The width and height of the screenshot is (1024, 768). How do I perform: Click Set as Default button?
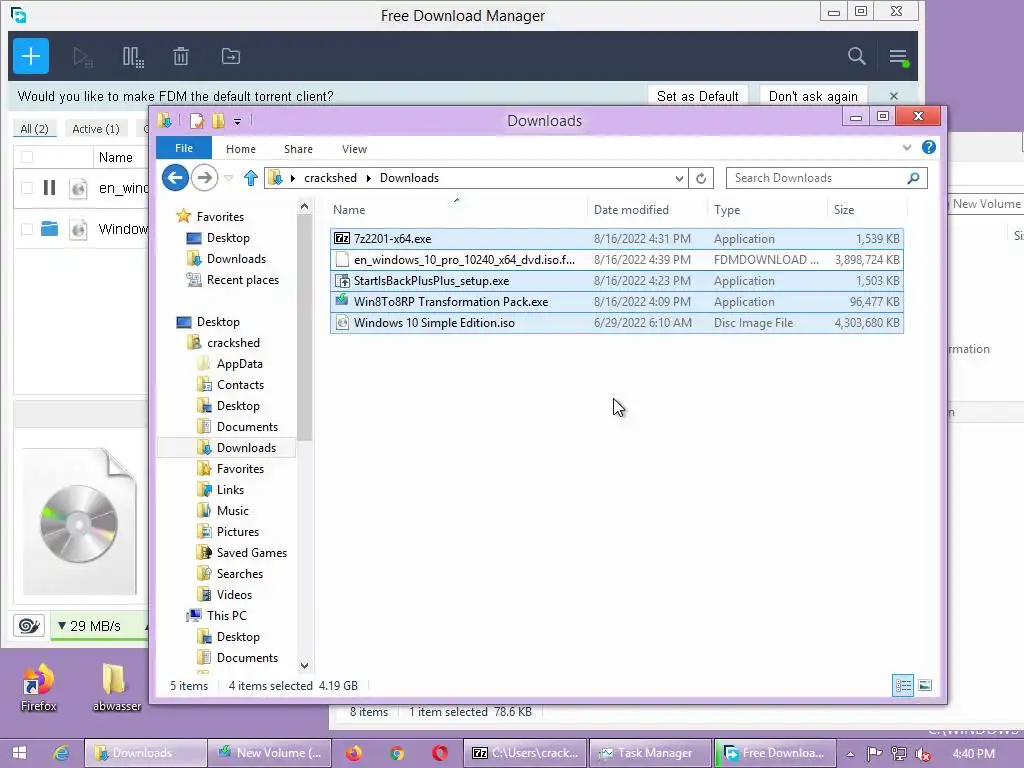697,97
